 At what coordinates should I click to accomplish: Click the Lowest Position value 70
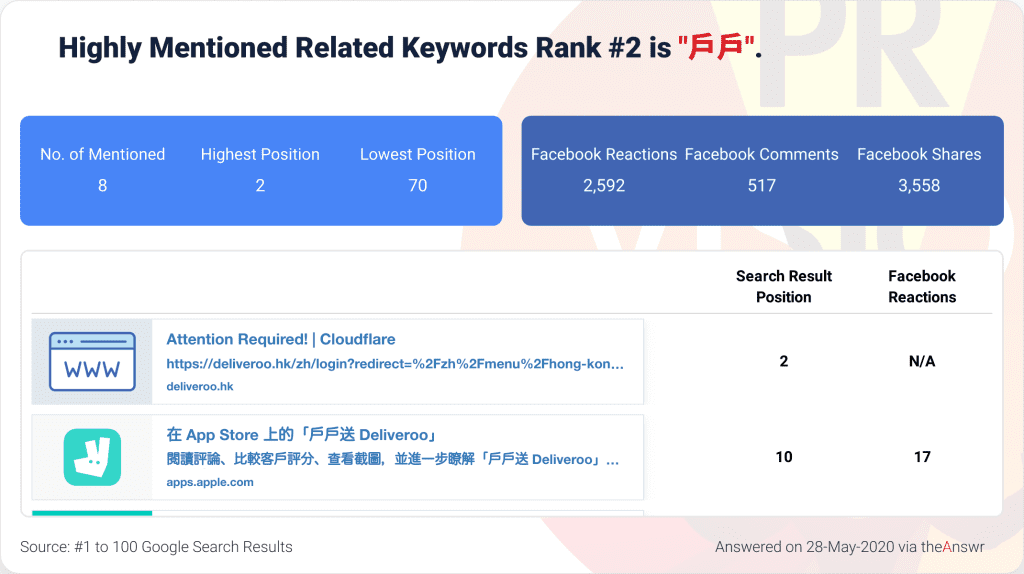418,185
